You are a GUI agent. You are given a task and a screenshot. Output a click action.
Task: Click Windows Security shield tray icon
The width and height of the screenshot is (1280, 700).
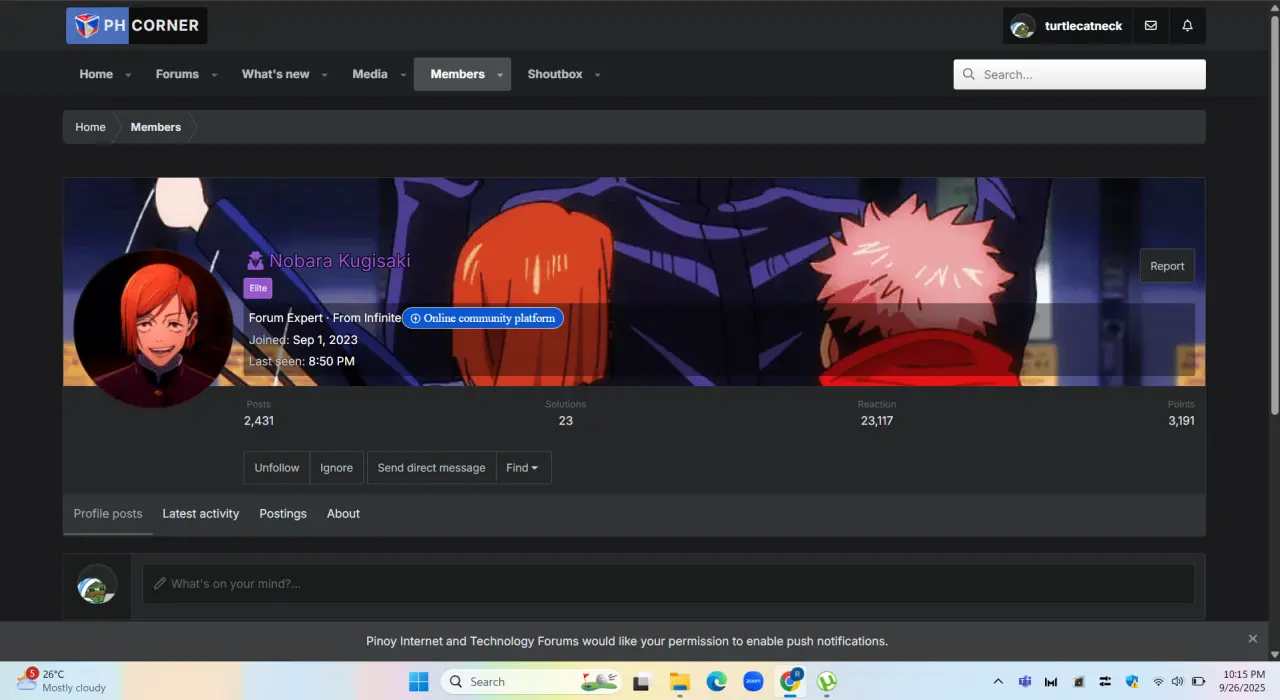point(1132,682)
